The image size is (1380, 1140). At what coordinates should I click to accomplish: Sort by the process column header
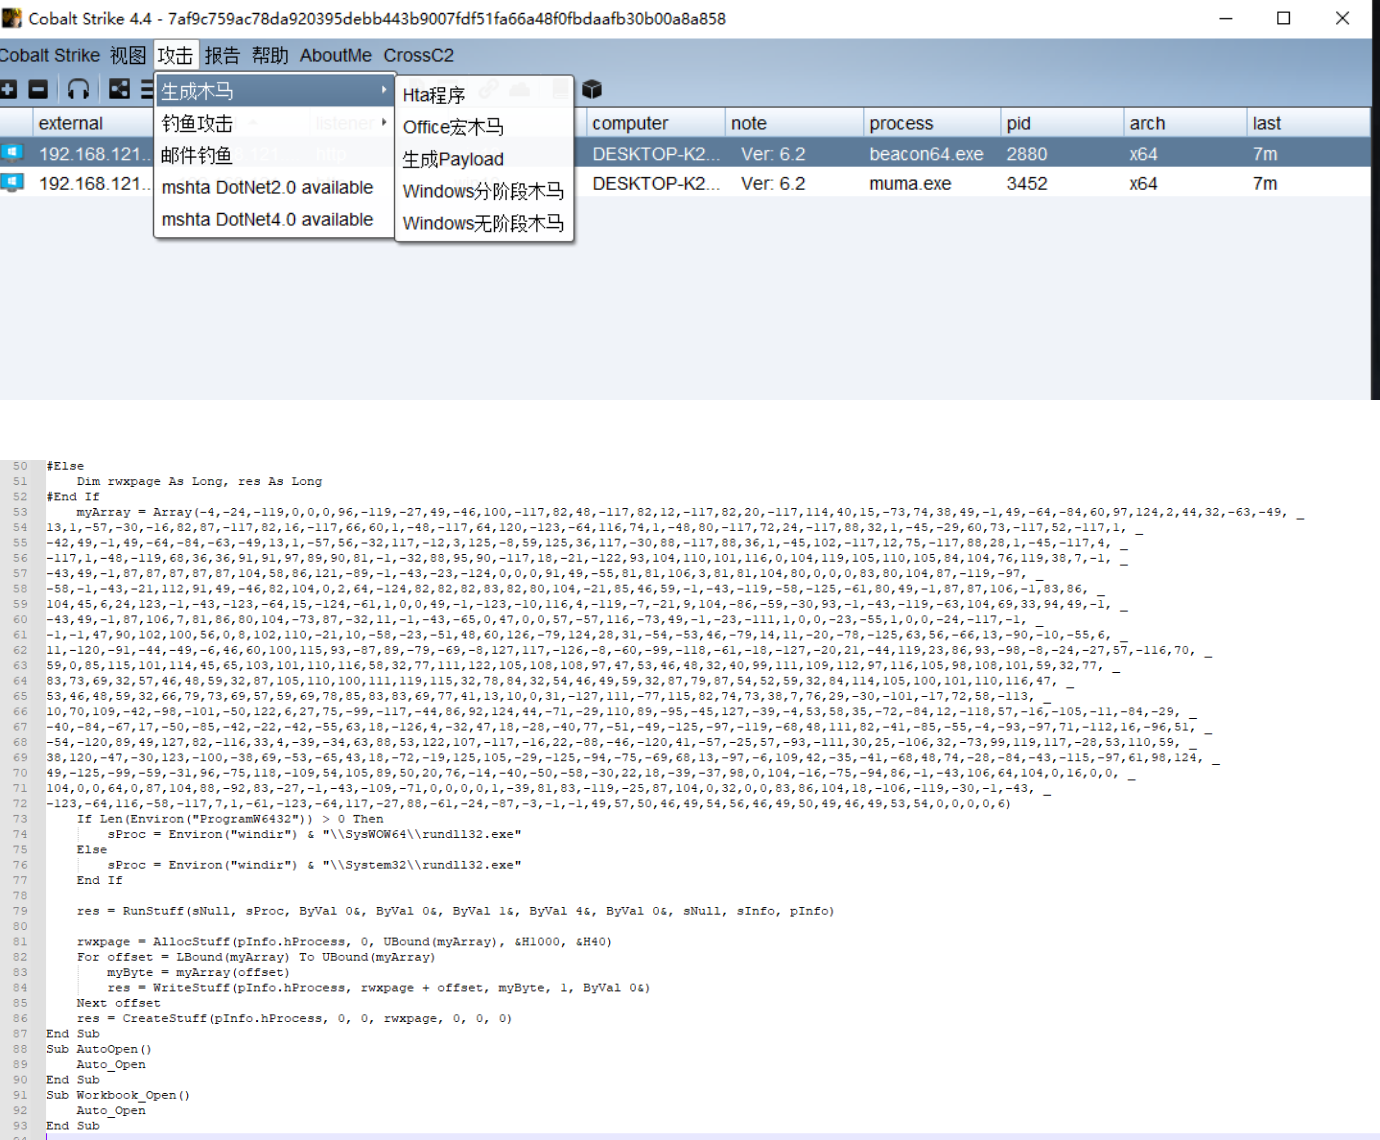point(932,123)
